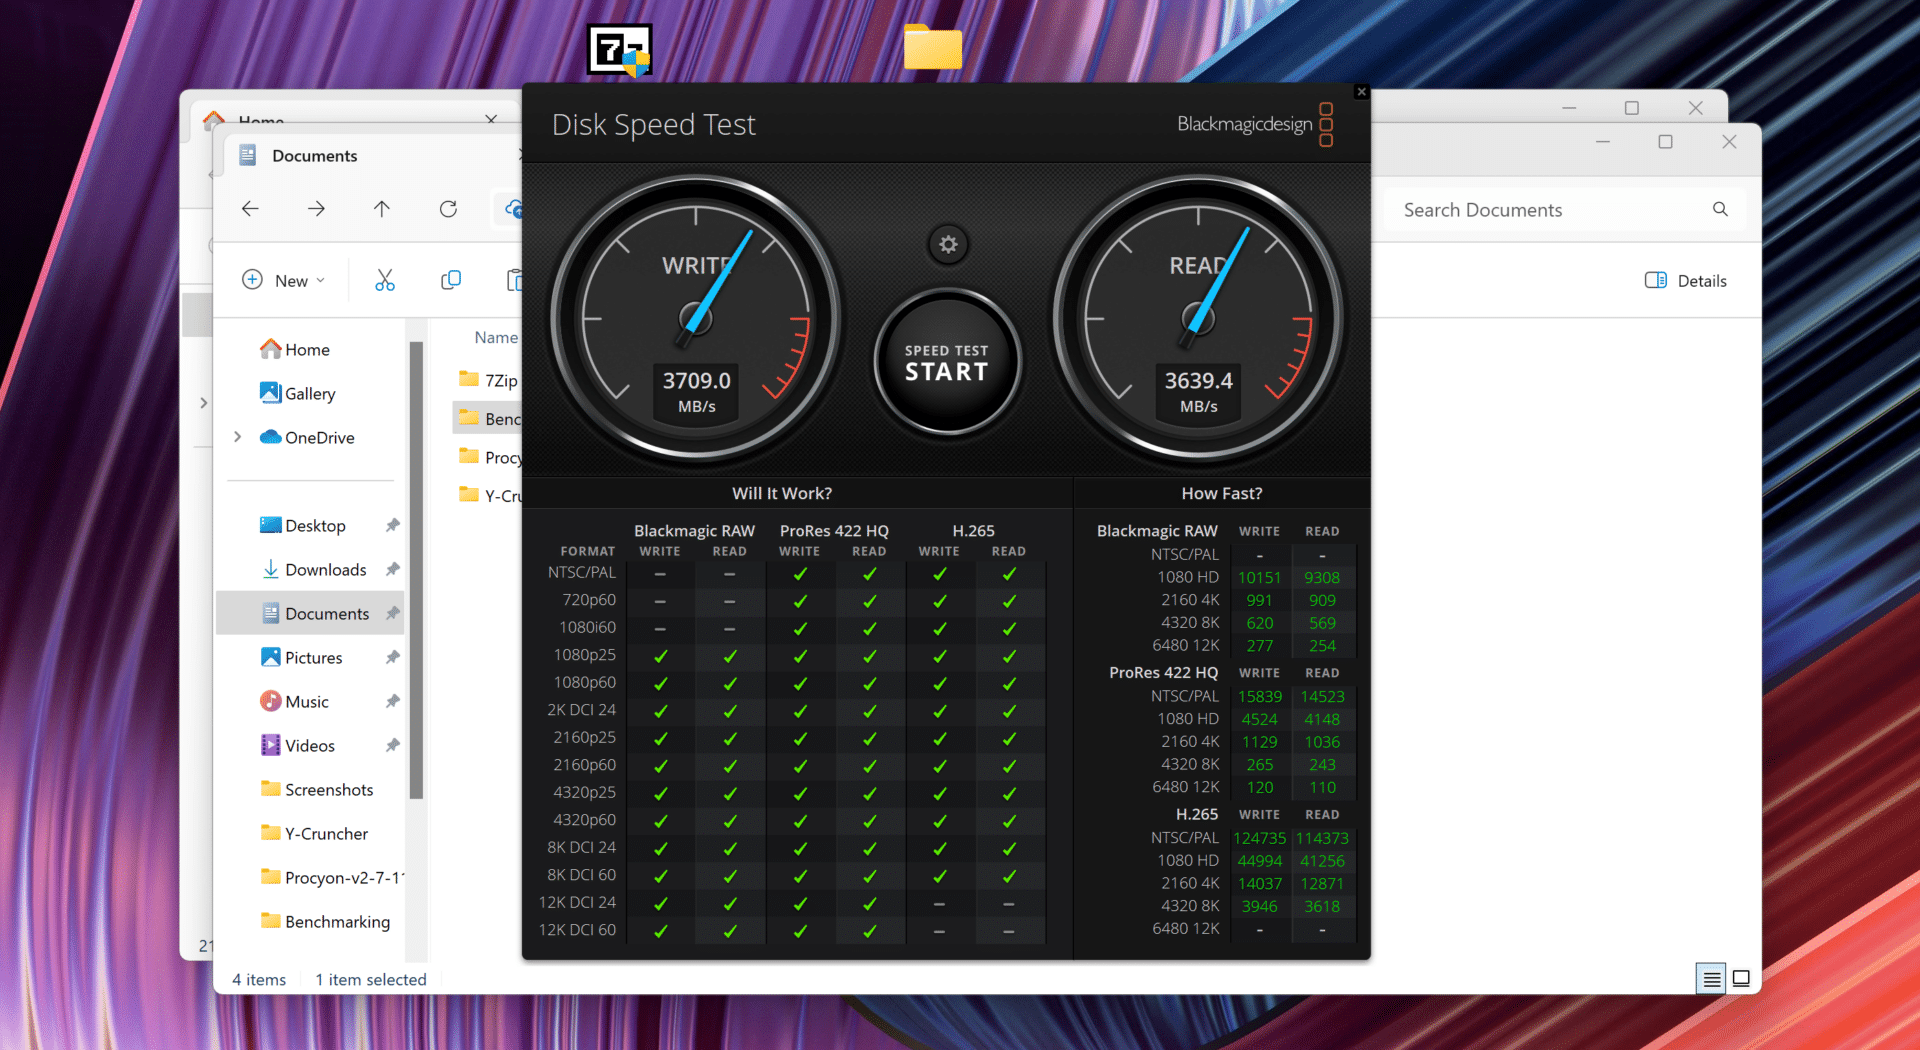This screenshot has width=1920, height=1050.
Task: Start the disk speed test
Action: 947,362
